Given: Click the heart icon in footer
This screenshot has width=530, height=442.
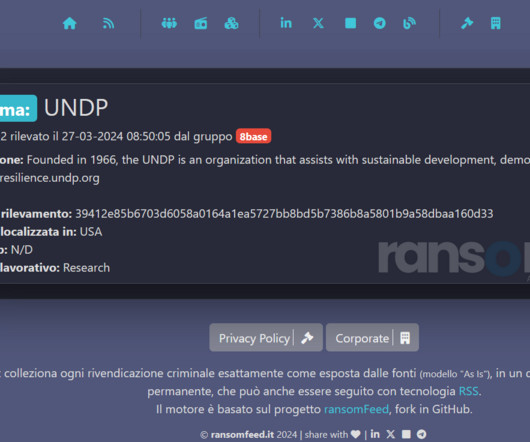Looking at the screenshot, I should (356, 434).
